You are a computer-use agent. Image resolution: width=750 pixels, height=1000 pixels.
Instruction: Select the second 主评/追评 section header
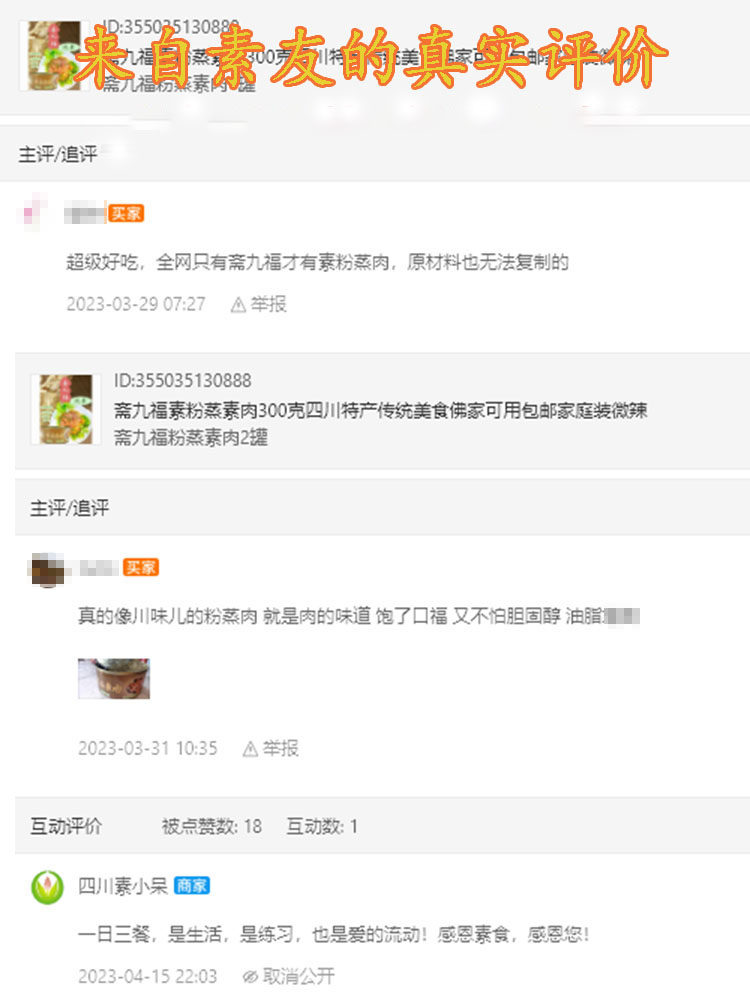coord(70,508)
